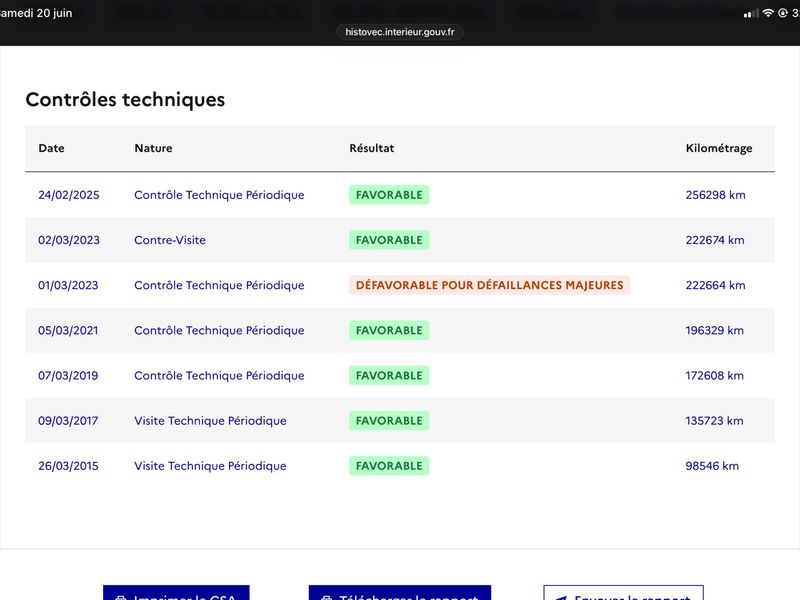Click the 'Contre-Visite' nature cell
This screenshot has height=600, width=800.
pos(170,240)
